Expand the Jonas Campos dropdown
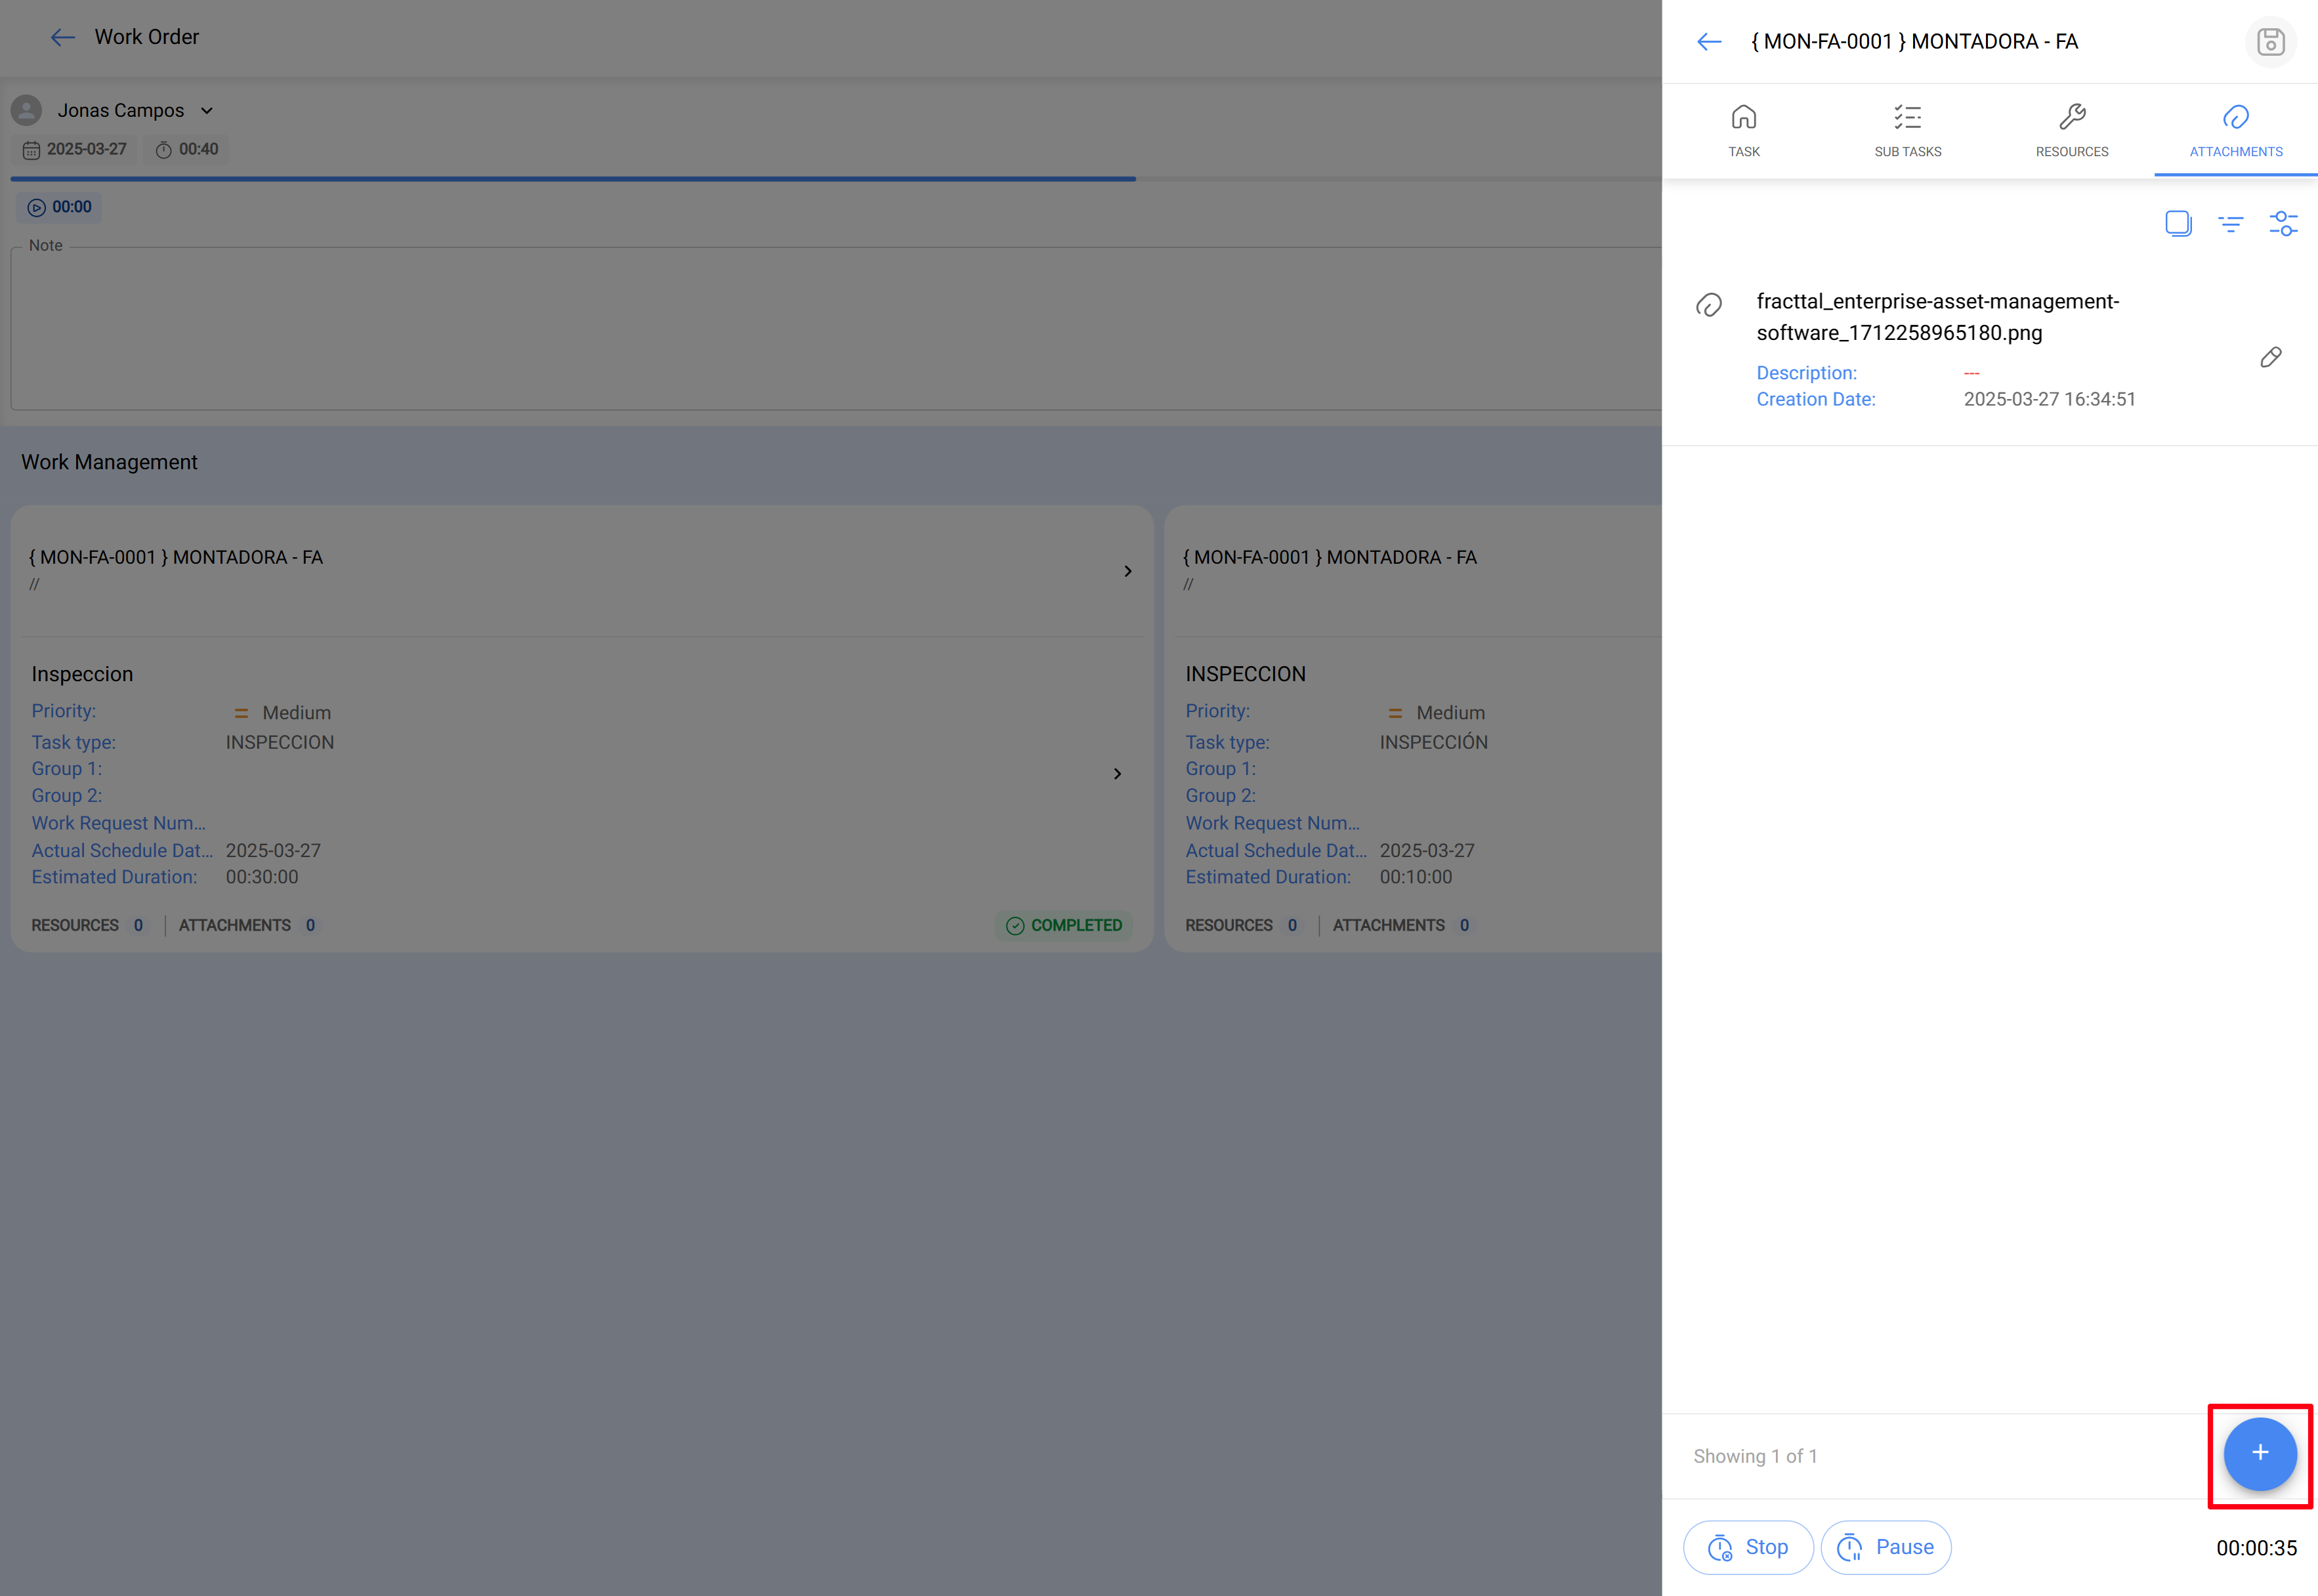Screen dimensions: 2318x1596 (x=207, y=111)
